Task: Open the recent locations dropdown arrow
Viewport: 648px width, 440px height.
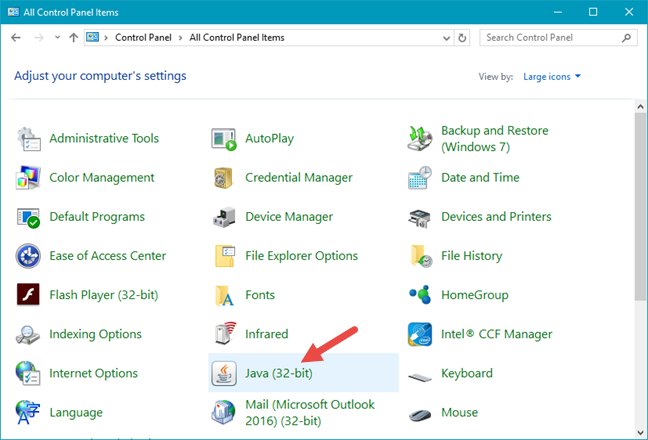Action: coord(57,38)
